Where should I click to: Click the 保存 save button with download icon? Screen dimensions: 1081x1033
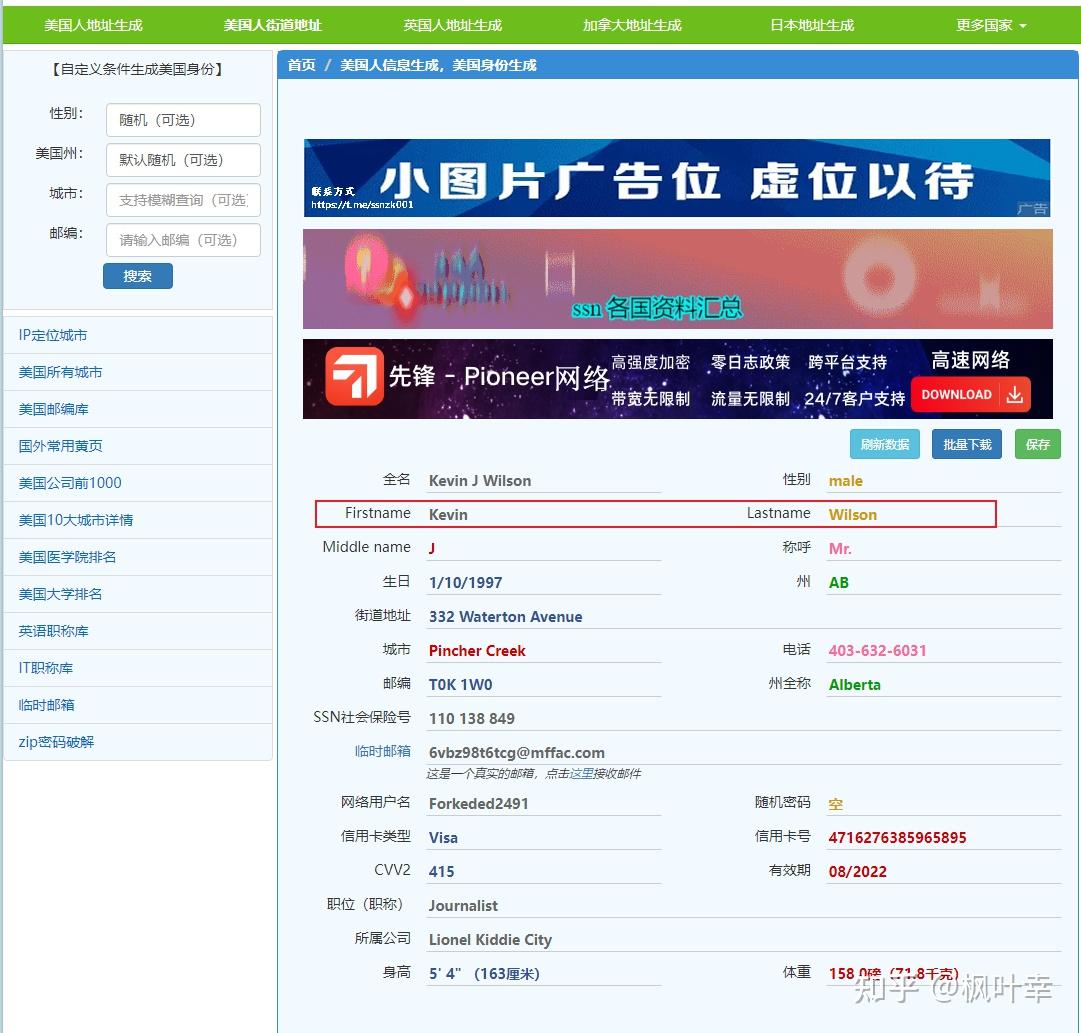pyautogui.click(x=1037, y=443)
